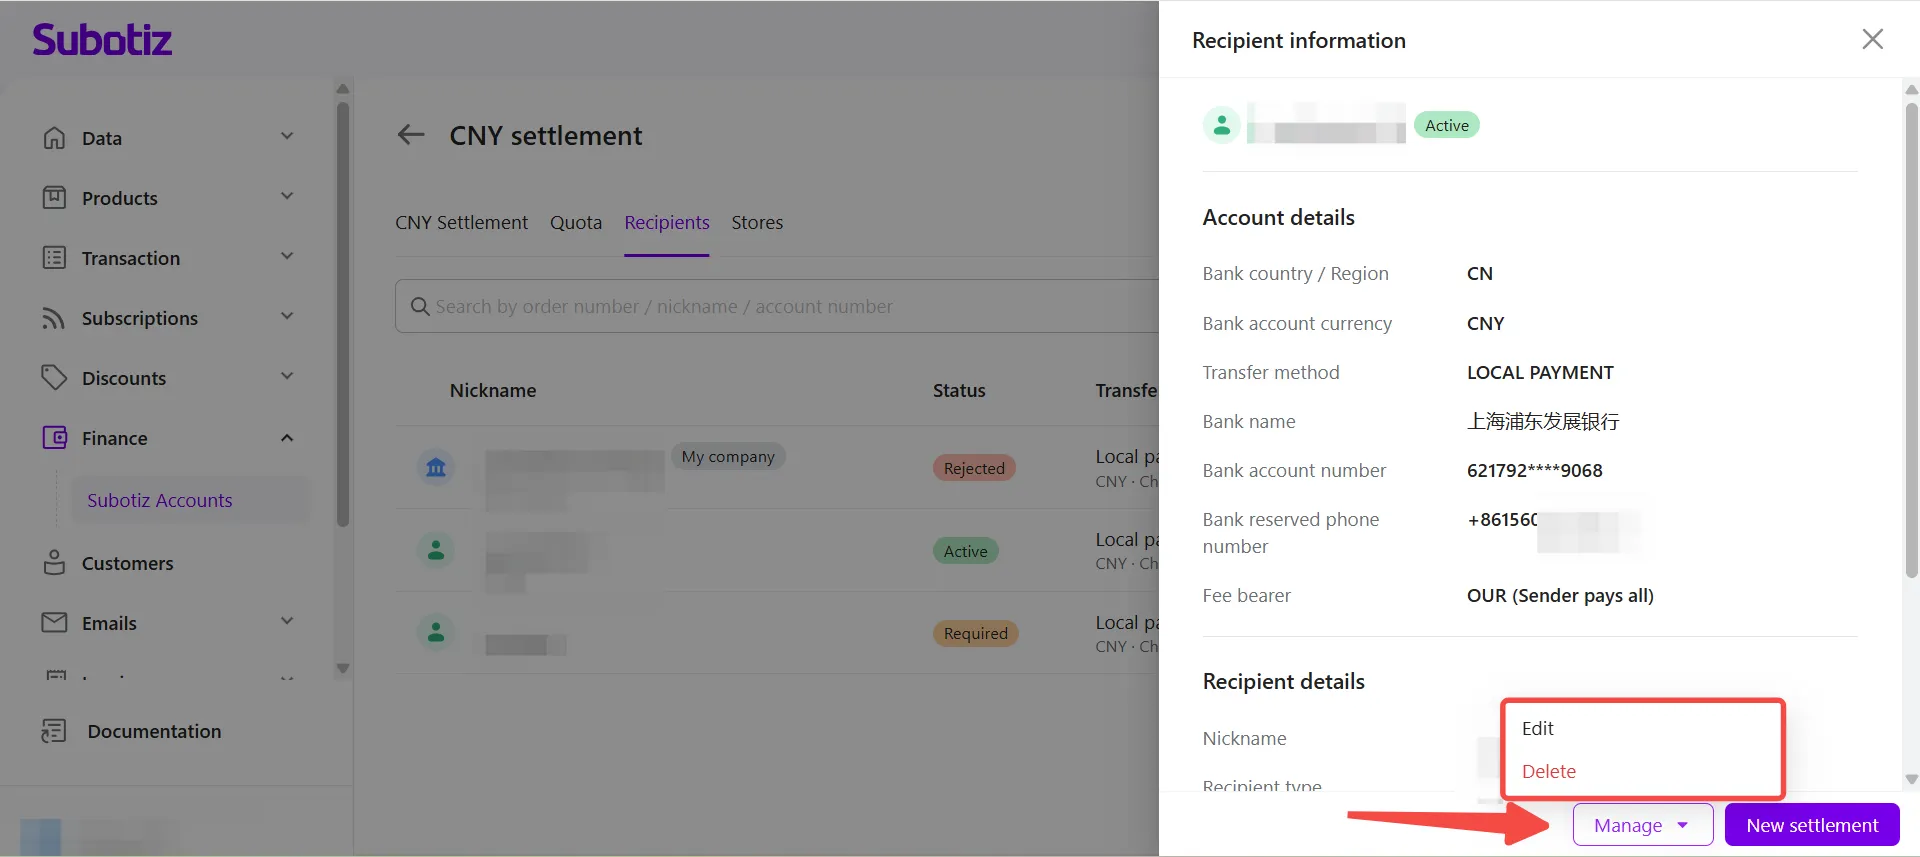
Task: Click the LOCAL PAYMENT transfer method value
Action: [x=1540, y=372]
